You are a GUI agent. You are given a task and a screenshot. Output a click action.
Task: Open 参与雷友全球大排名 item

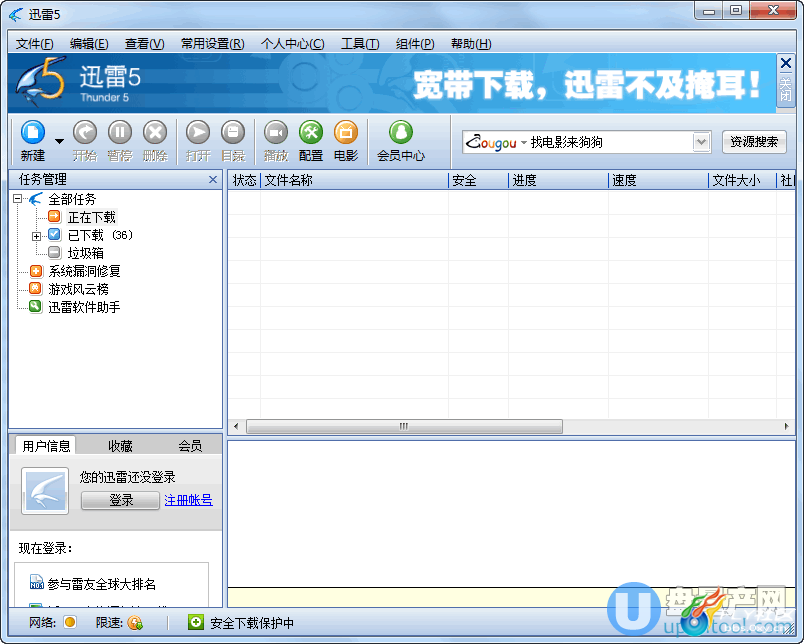(101, 584)
